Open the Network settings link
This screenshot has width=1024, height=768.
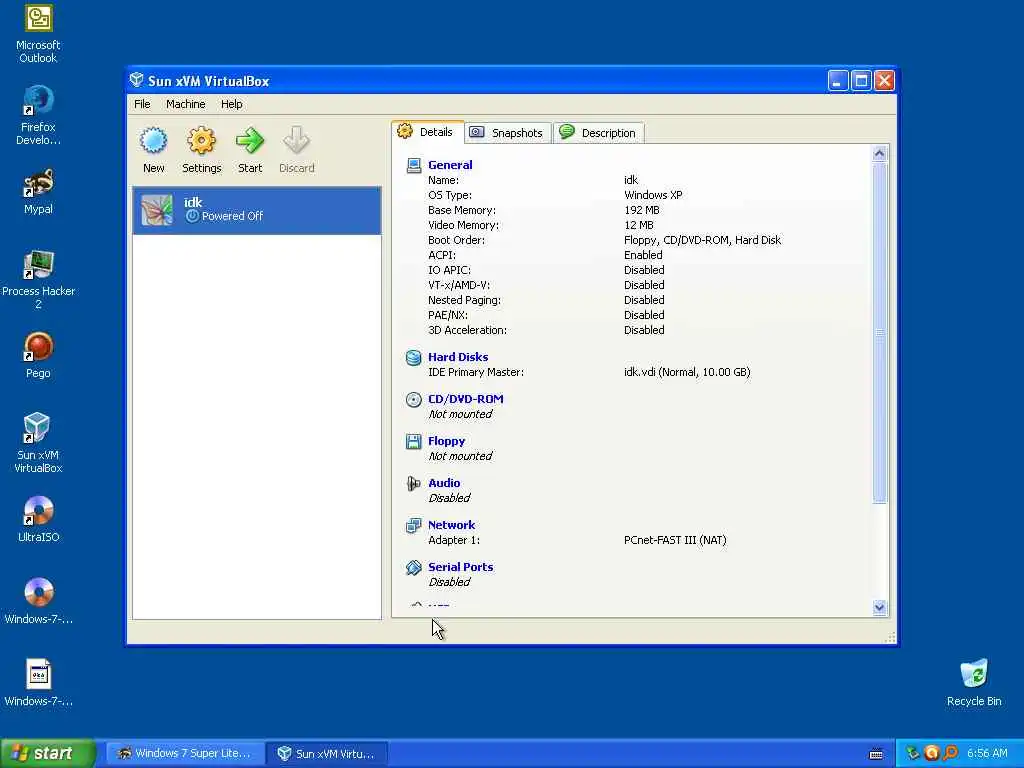point(451,525)
